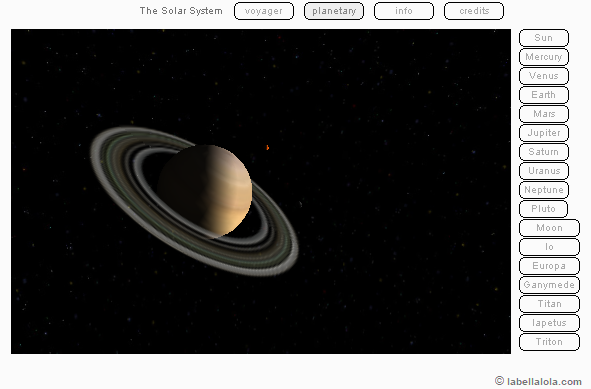This screenshot has height=389, width=591.
Task: View the planet Venus
Action: (544, 76)
